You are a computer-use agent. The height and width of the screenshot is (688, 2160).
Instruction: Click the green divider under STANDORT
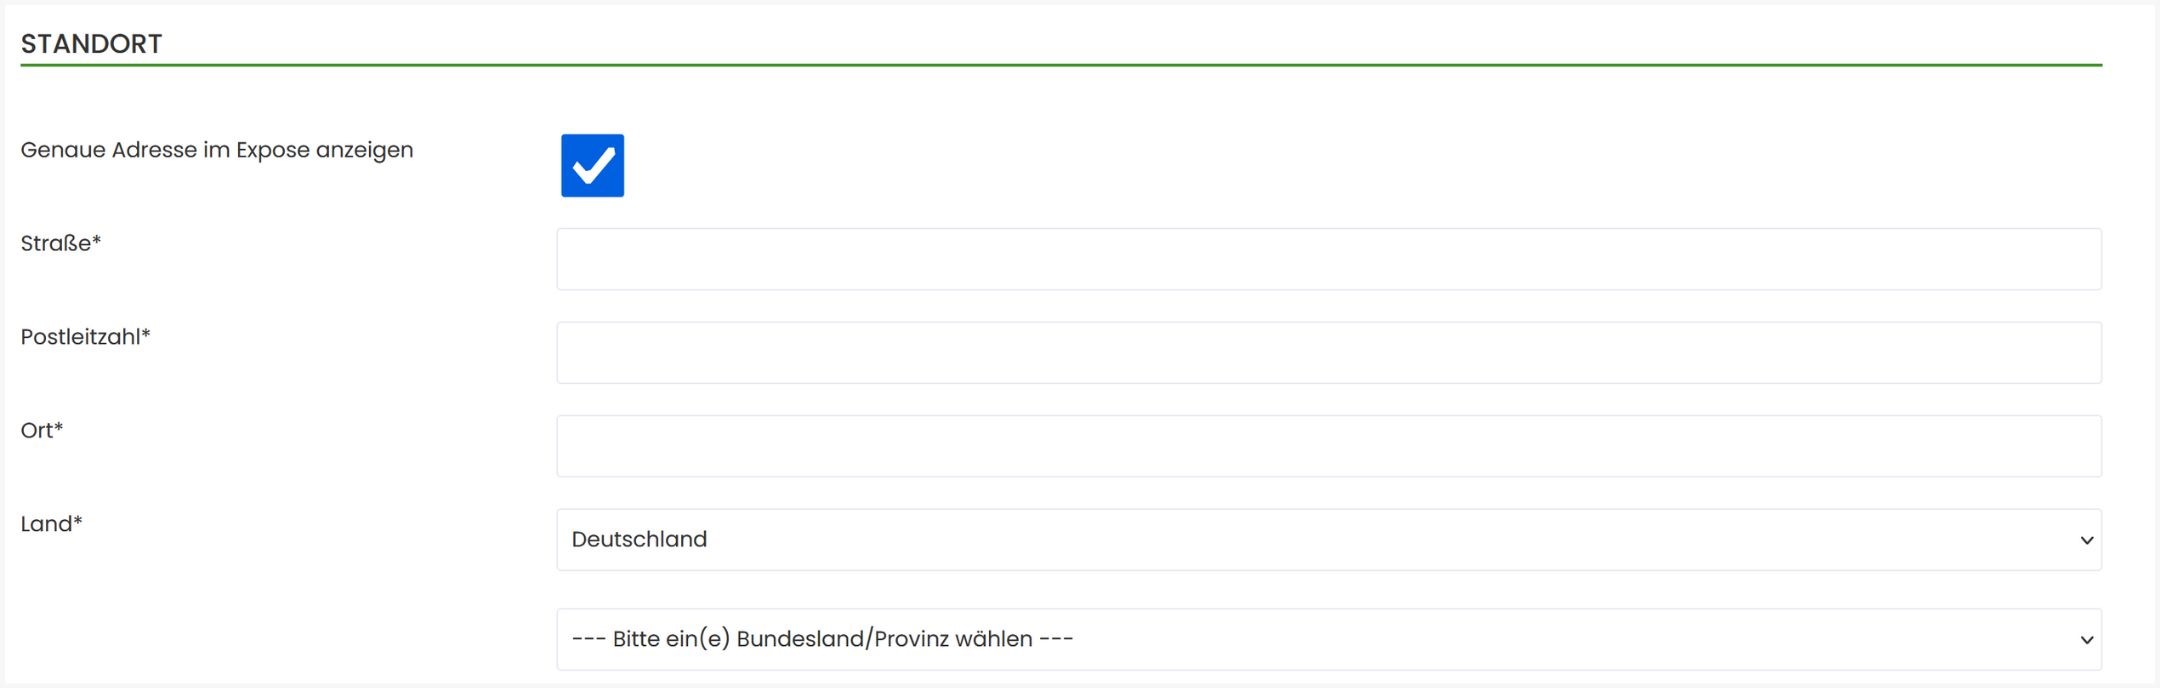pos(1060,65)
